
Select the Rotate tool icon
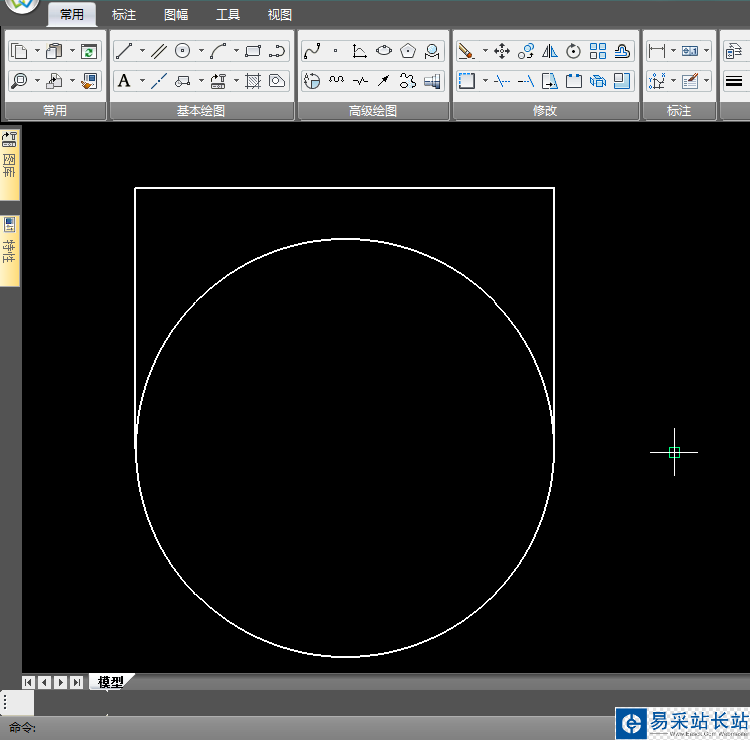tap(574, 51)
